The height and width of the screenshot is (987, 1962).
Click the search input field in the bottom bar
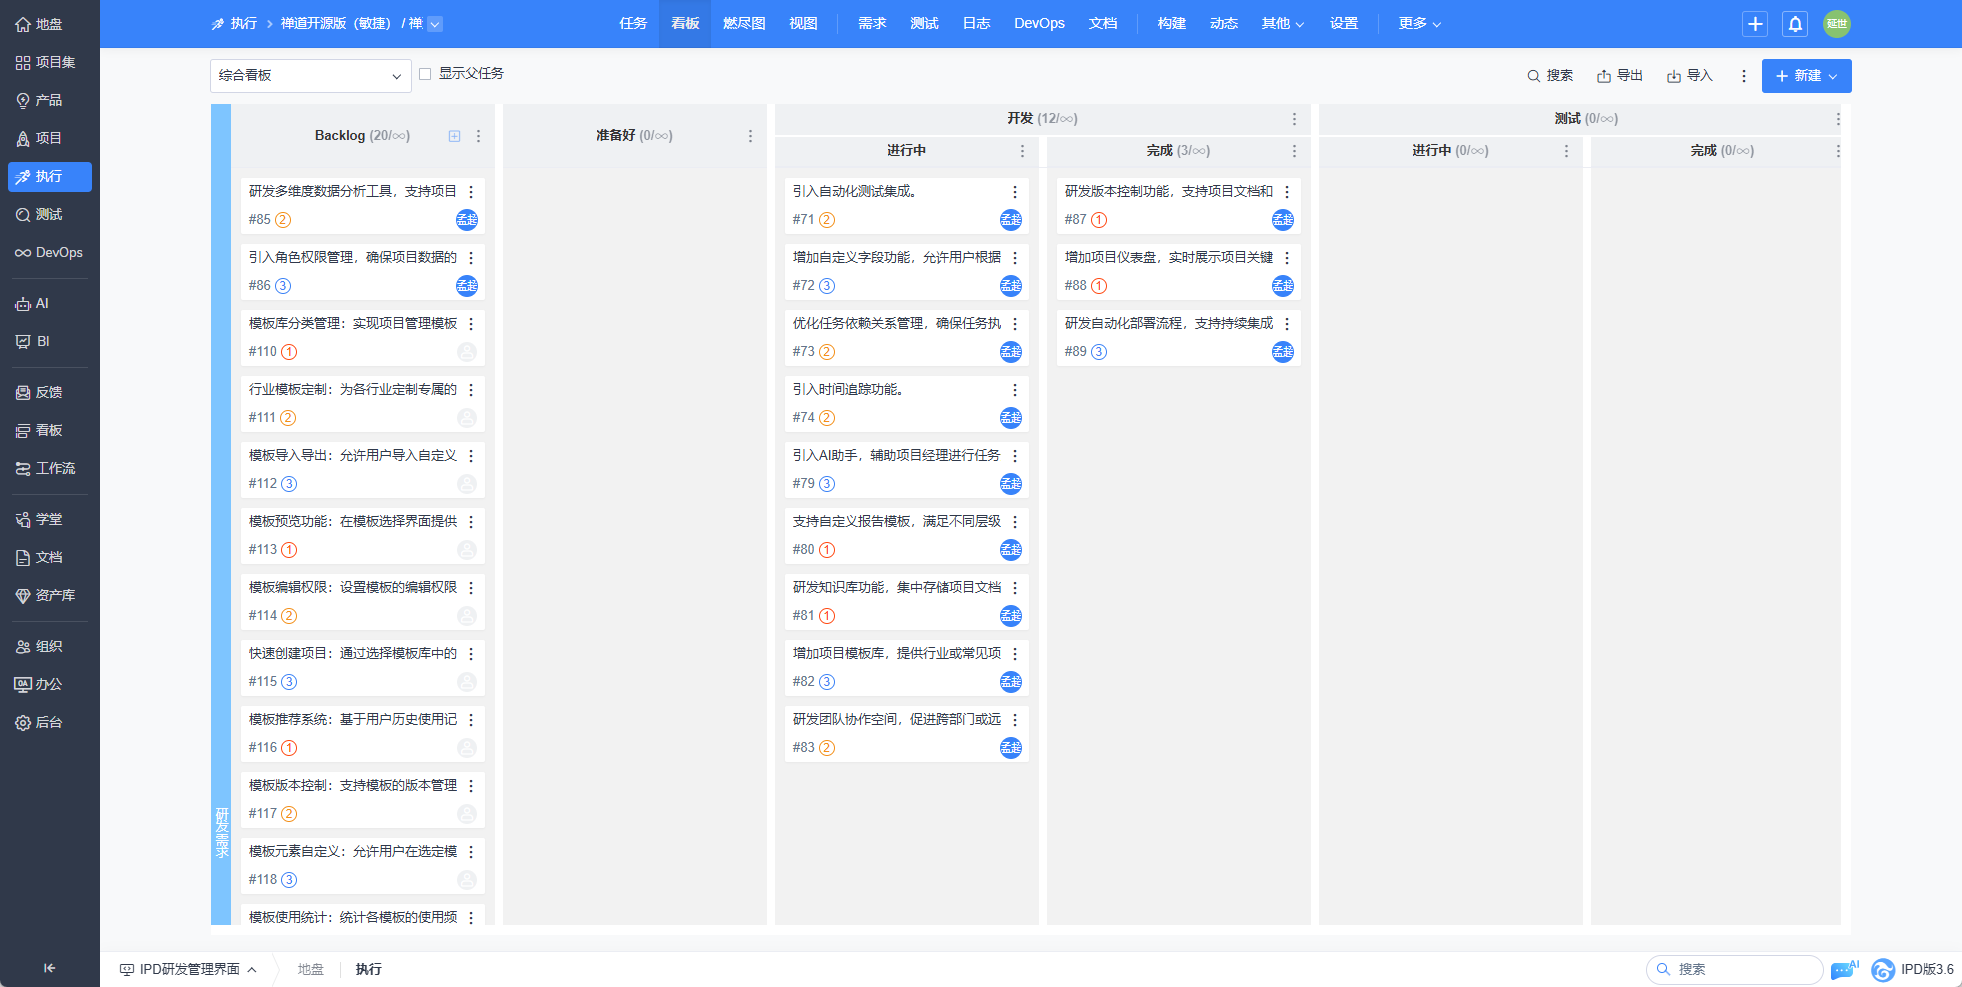[x=1735, y=969]
